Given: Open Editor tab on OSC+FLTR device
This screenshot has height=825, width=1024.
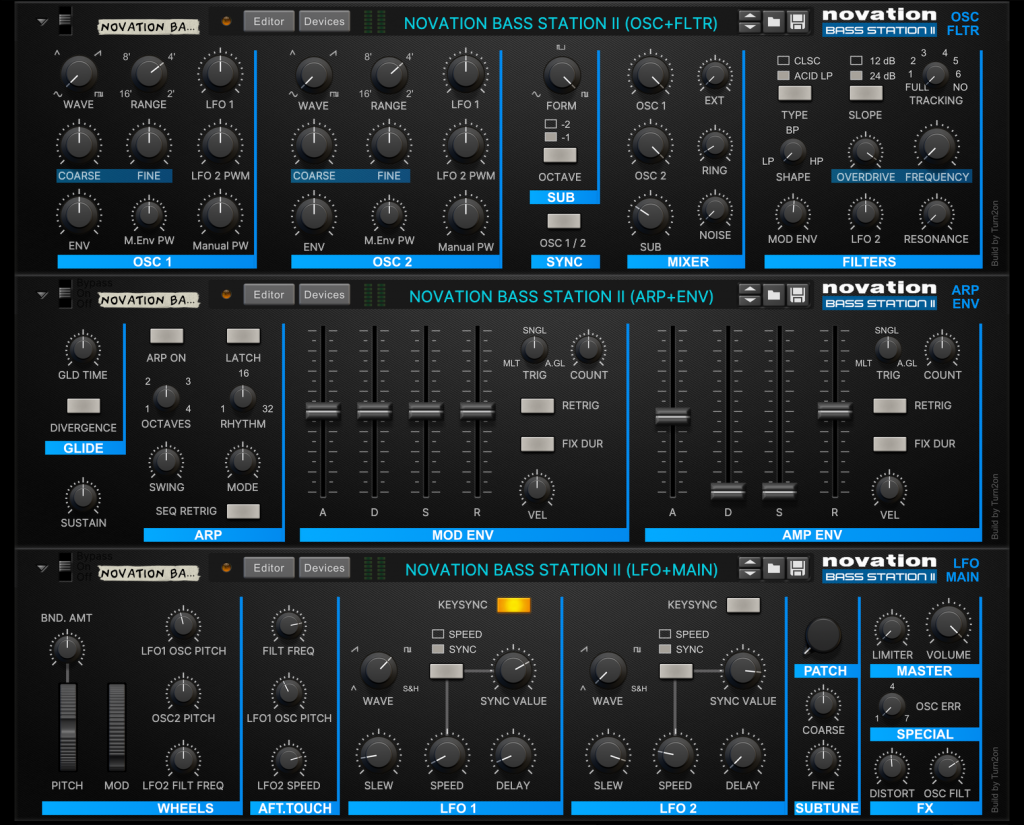Looking at the screenshot, I should [269, 22].
